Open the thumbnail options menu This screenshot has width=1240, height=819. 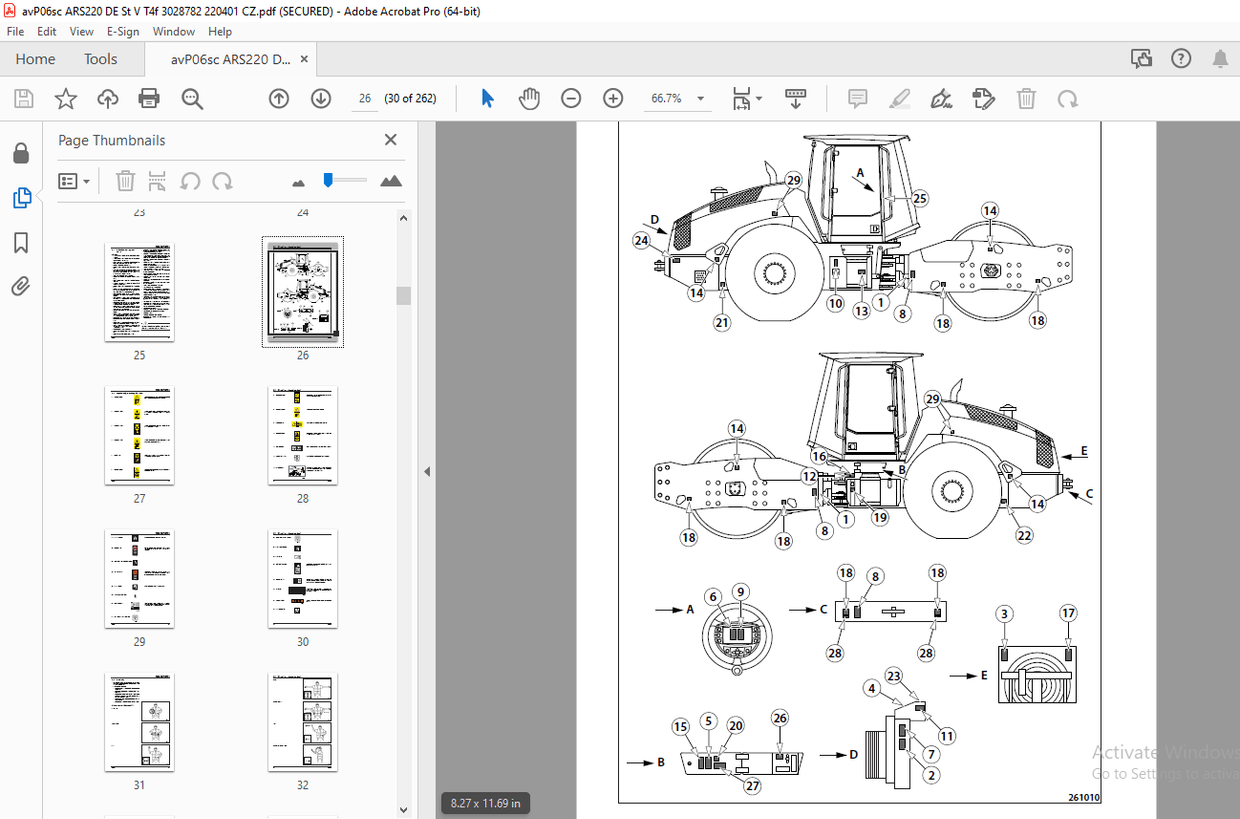coord(72,181)
